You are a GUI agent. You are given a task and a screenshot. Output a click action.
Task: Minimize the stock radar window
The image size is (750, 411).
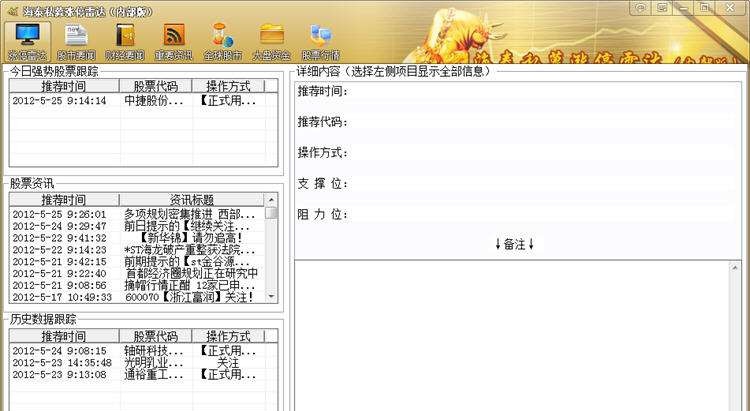point(684,7)
